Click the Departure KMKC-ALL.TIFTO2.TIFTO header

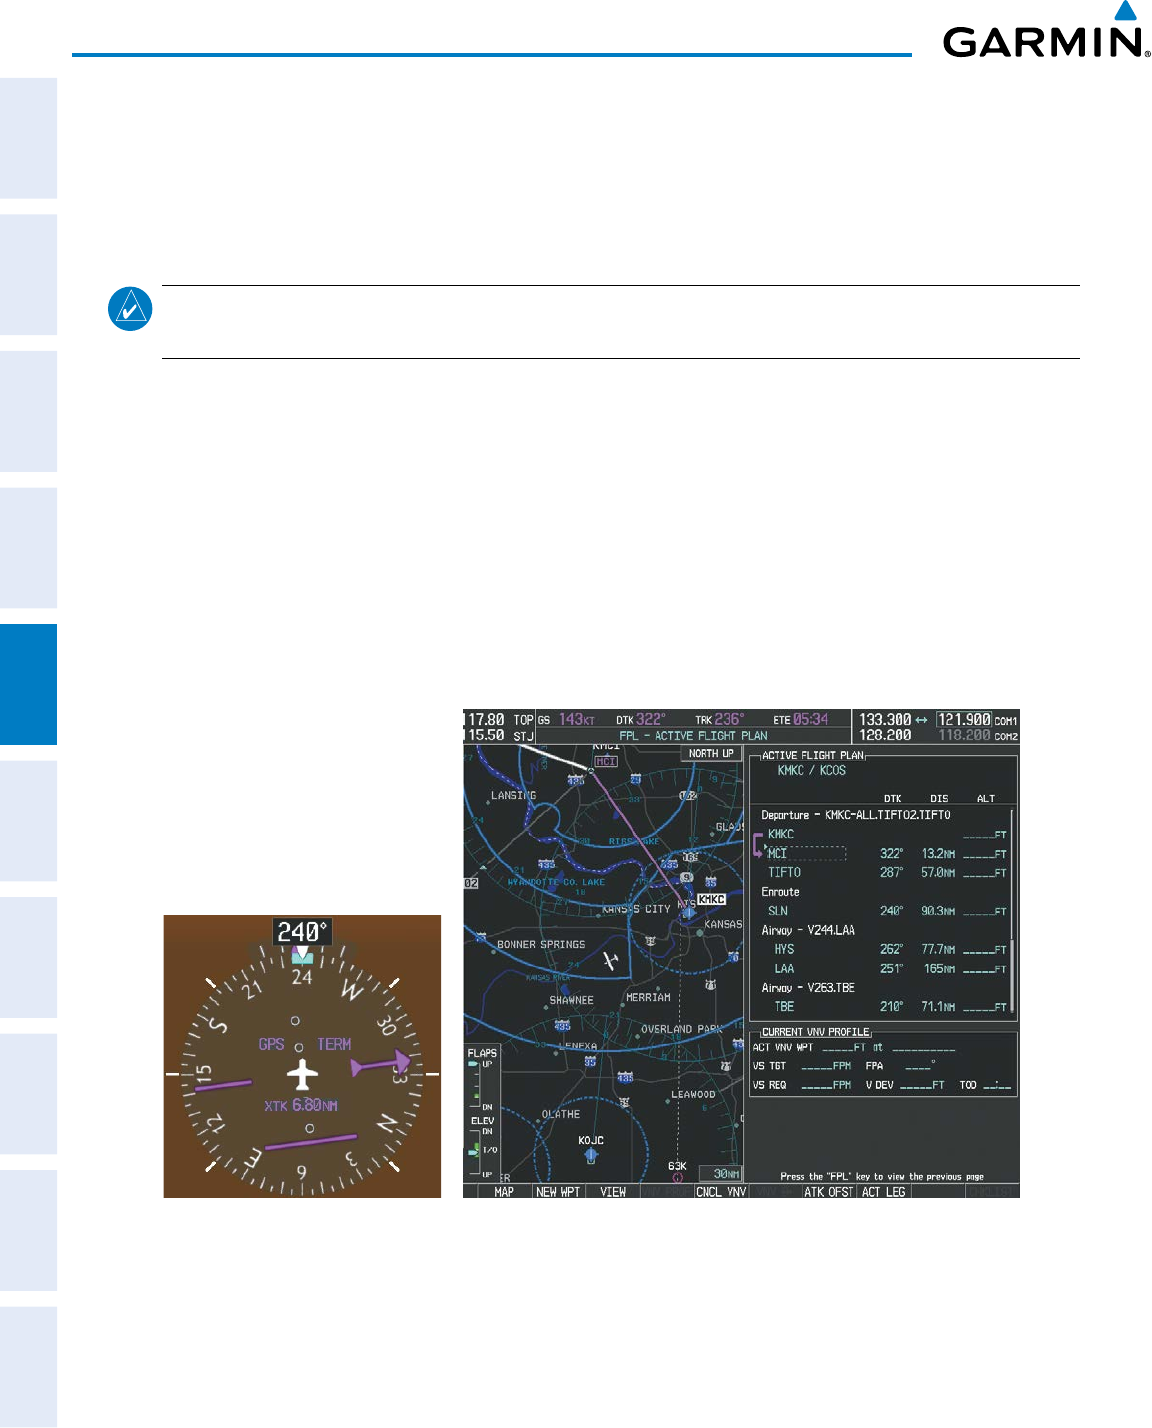pyautogui.click(x=856, y=815)
